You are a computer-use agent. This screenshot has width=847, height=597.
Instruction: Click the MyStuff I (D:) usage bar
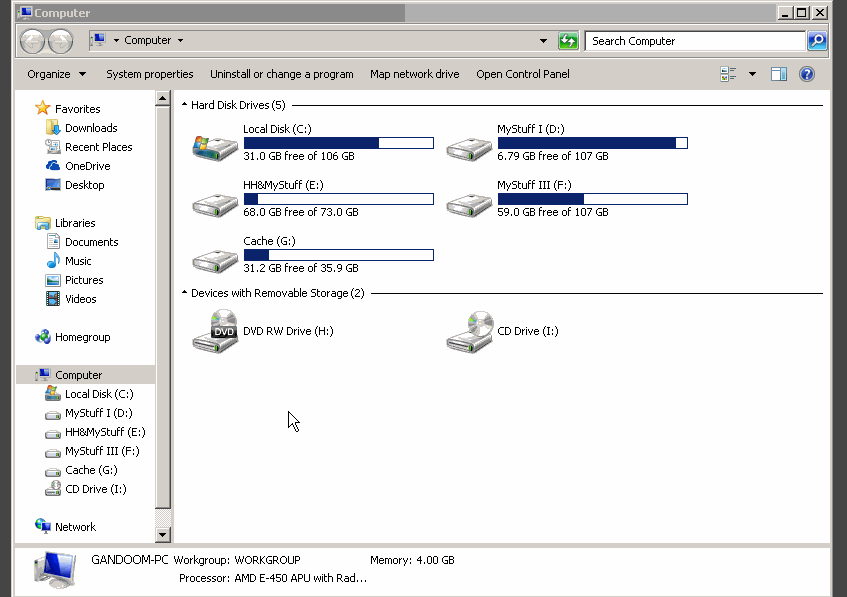[x=593, y=143]
